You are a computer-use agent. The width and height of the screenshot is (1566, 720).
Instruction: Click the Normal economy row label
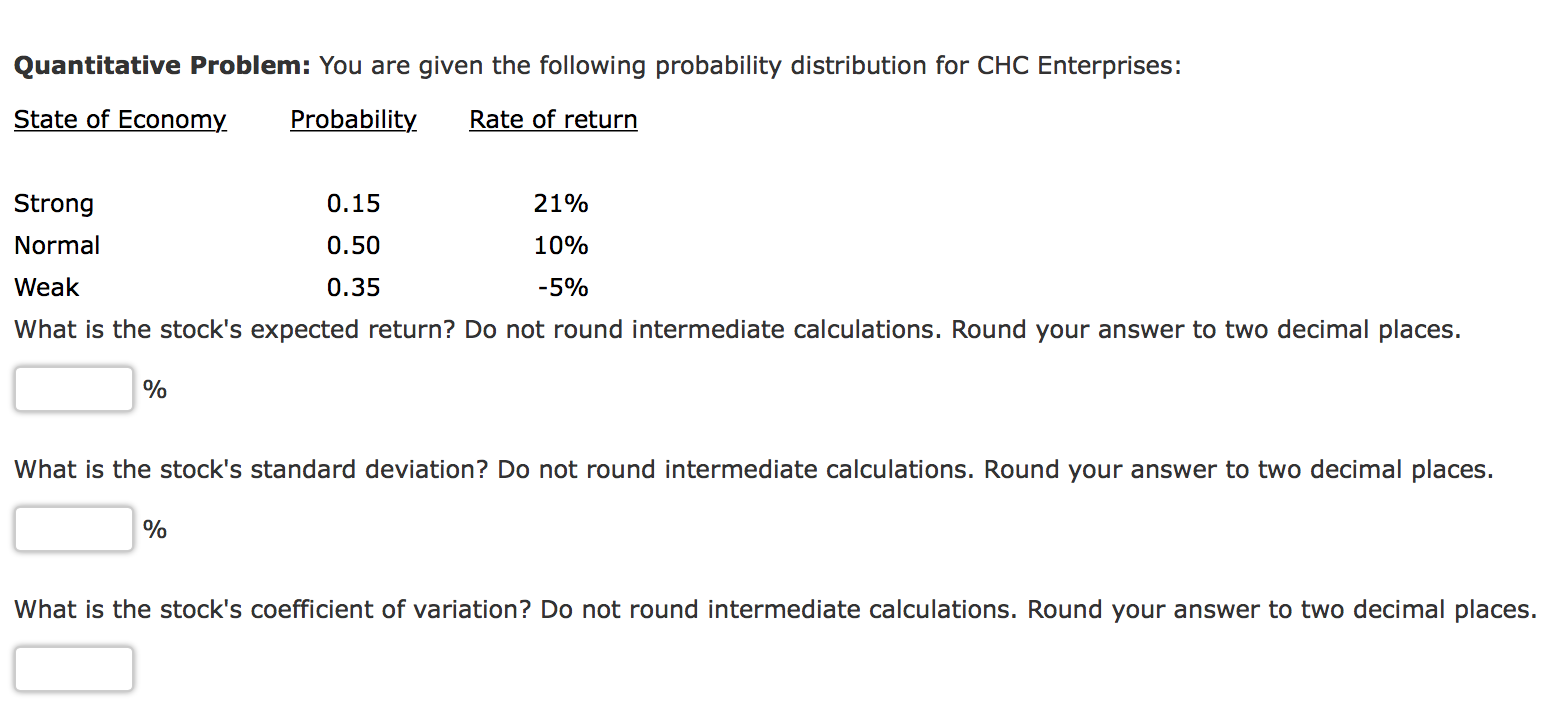[x=56, y=245]
